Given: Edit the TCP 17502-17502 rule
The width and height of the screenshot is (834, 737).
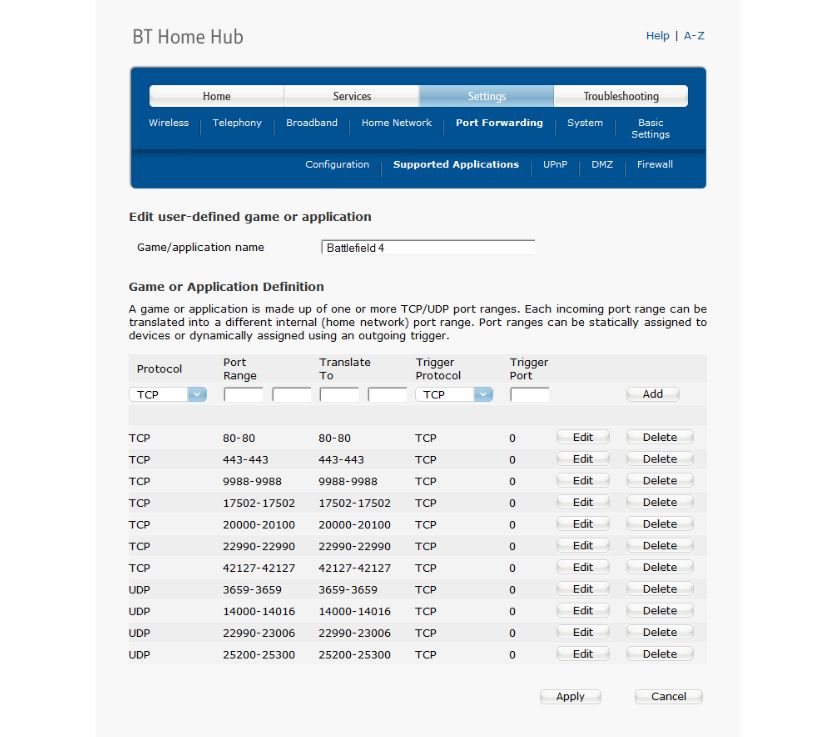Looking at the screenshot, I should point(583,502).
